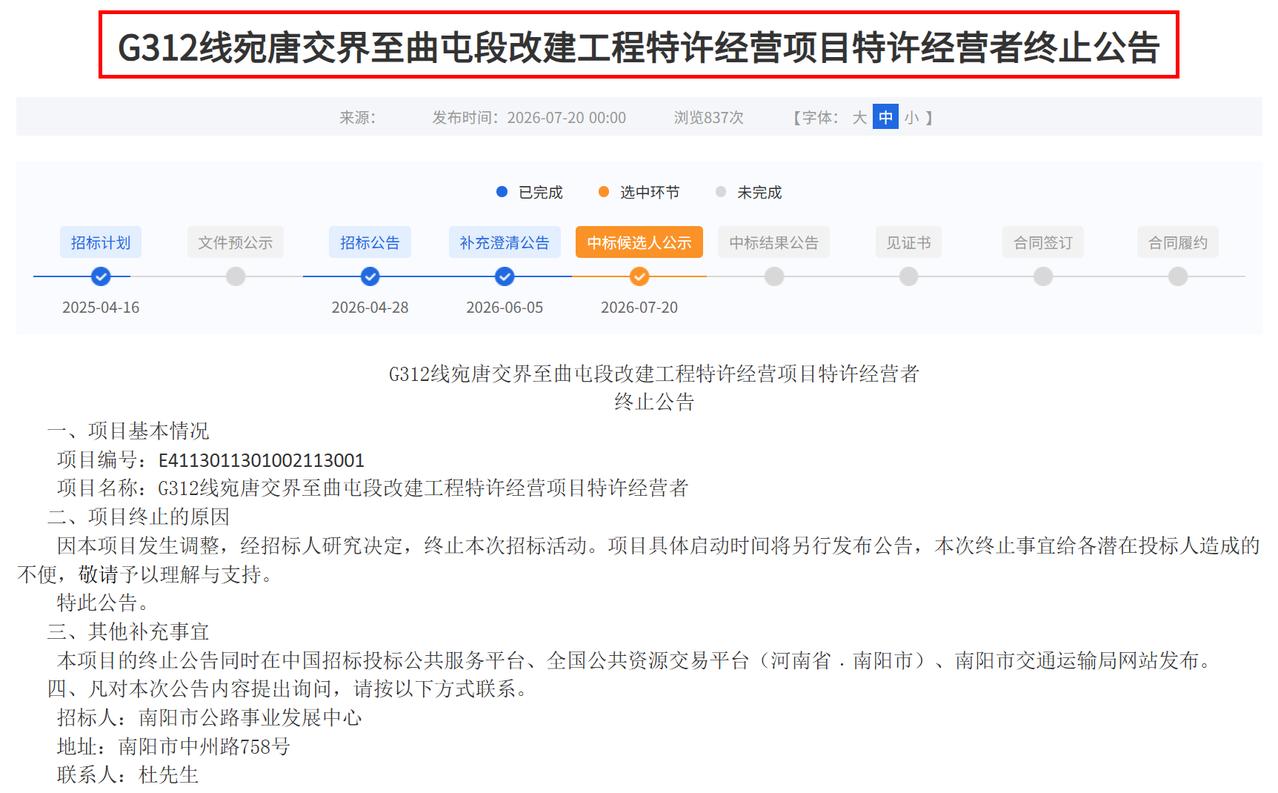Open the 中标结果公告 stage tab
1278x793 pixels.
click(x=774, y=242)
